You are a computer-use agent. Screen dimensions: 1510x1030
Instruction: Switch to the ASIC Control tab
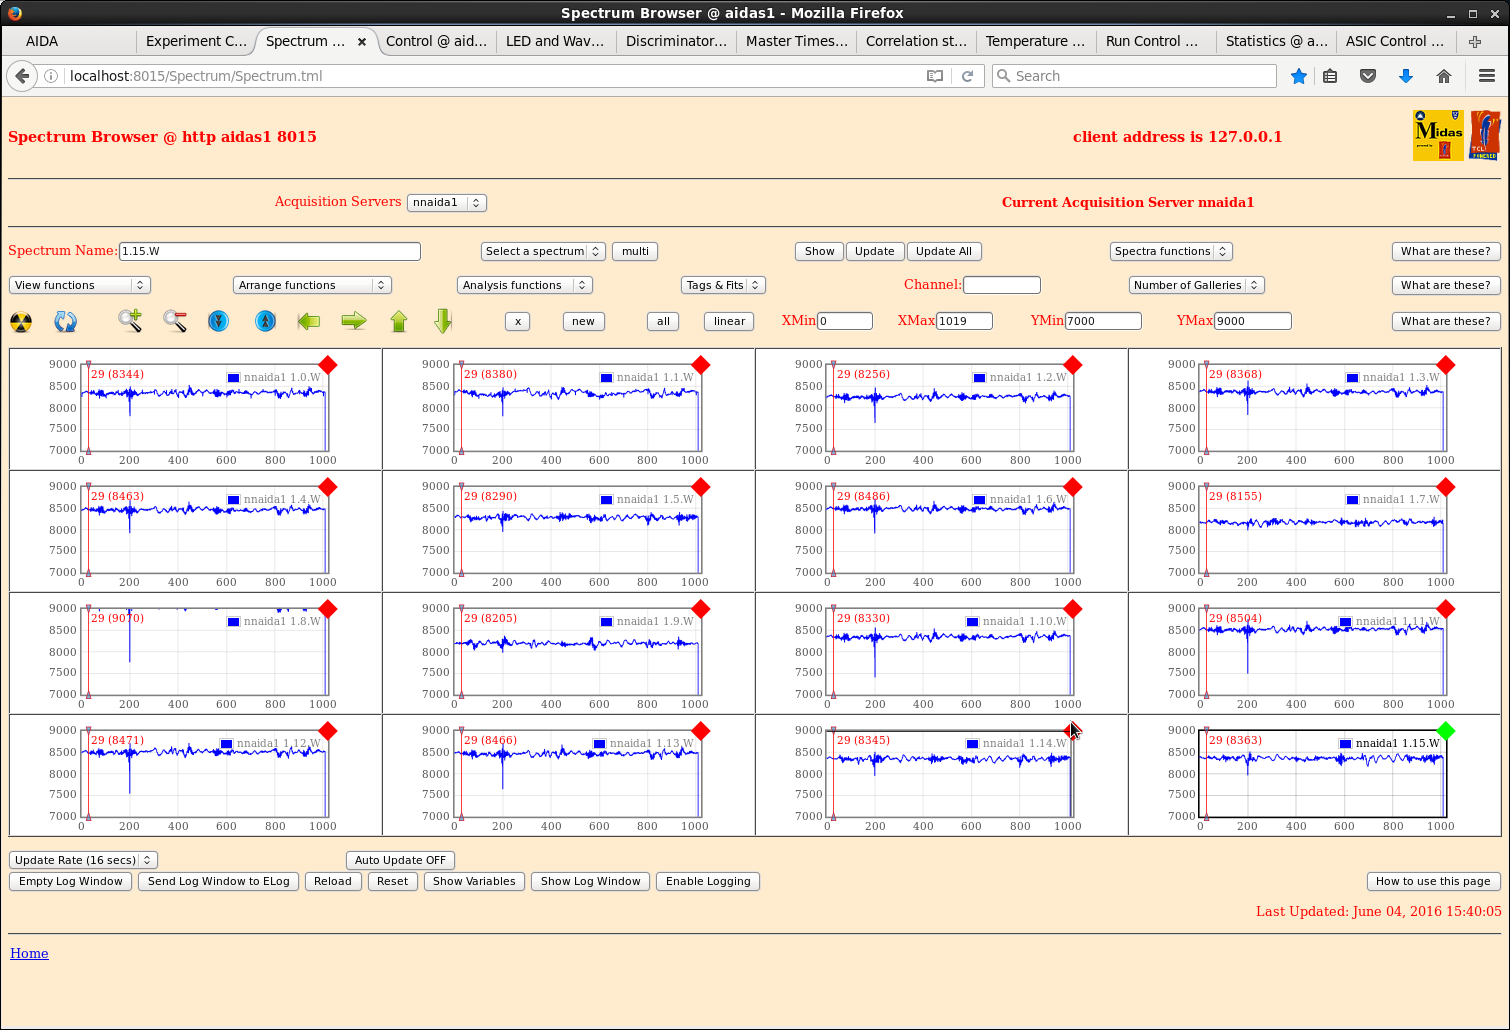1394,41
